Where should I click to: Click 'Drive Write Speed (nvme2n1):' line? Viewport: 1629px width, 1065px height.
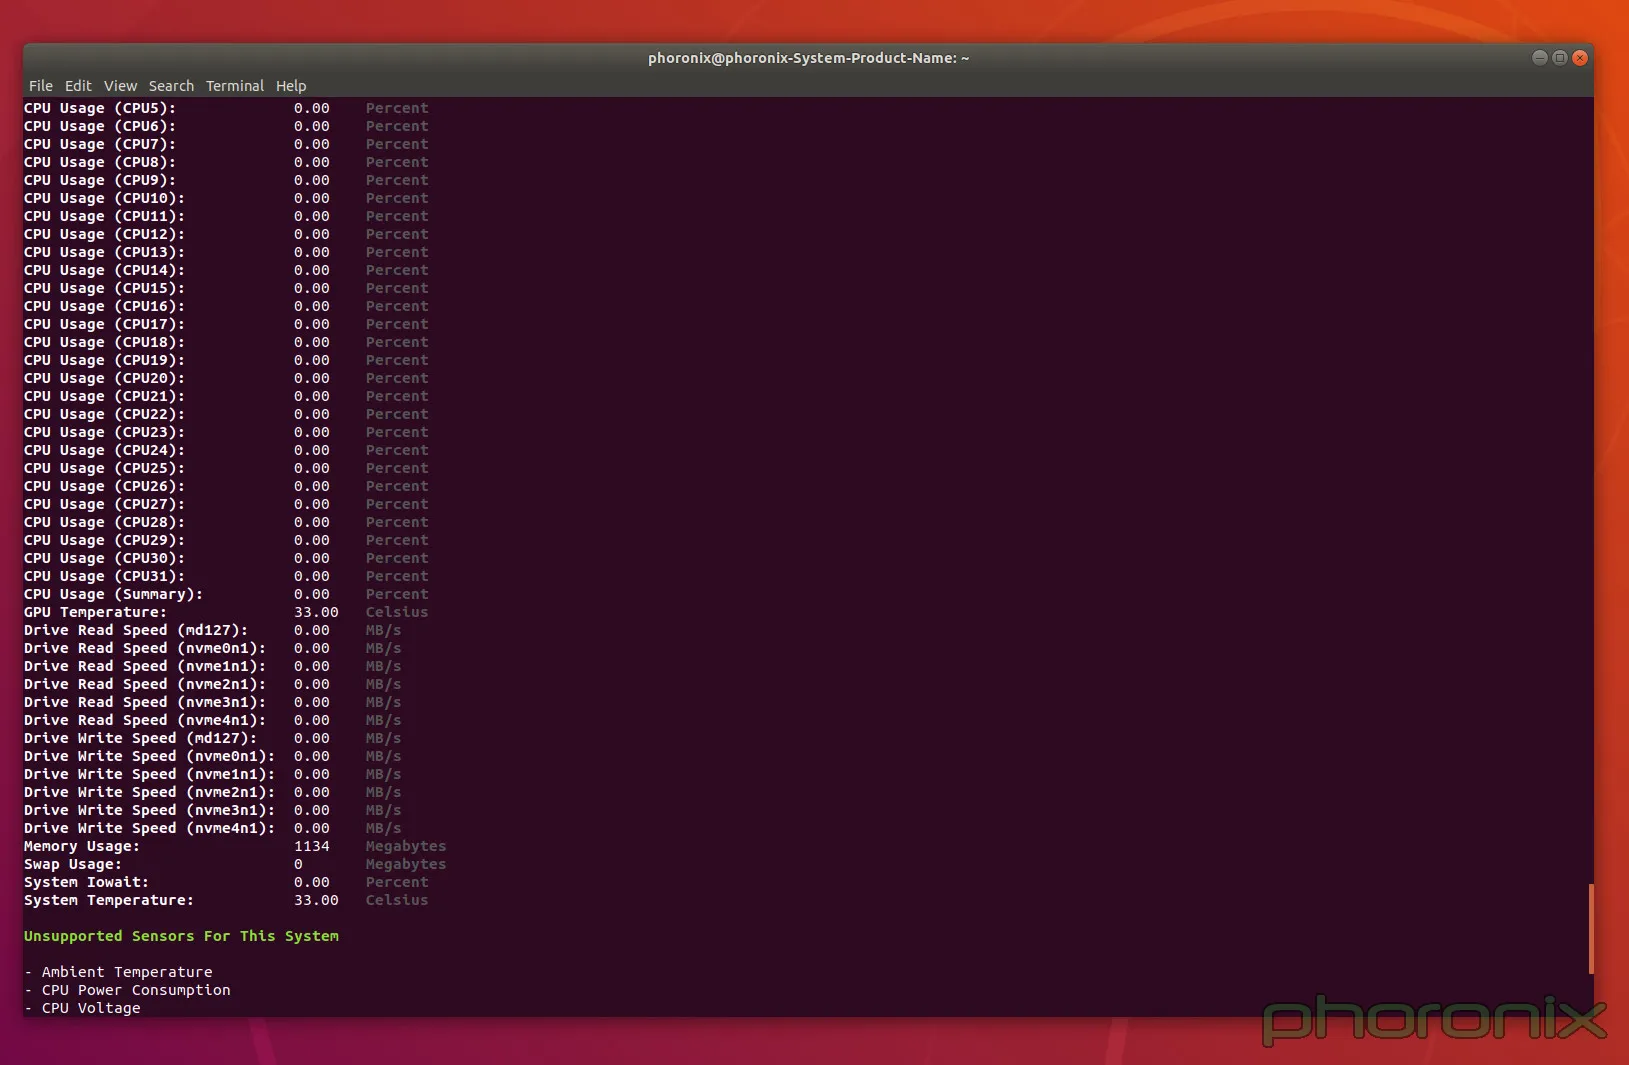[x=212, y=792]
